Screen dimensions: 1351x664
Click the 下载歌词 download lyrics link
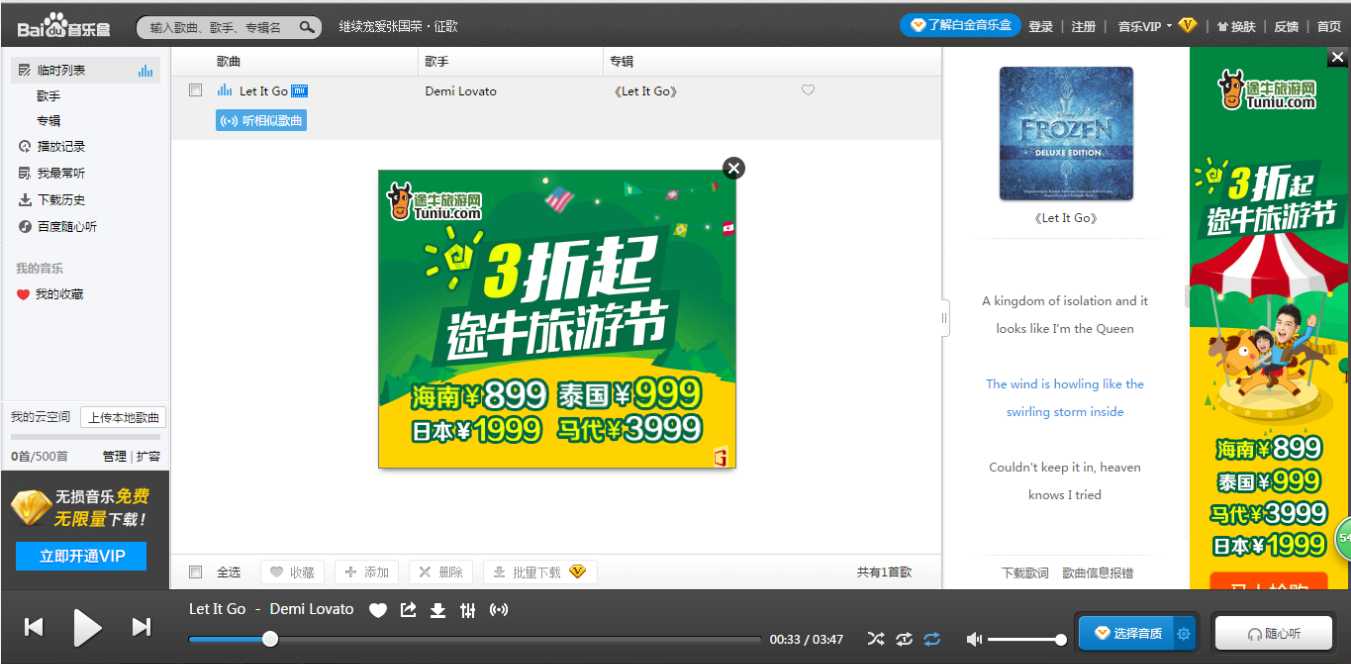pyautogui.click(x=1025, y=573)
